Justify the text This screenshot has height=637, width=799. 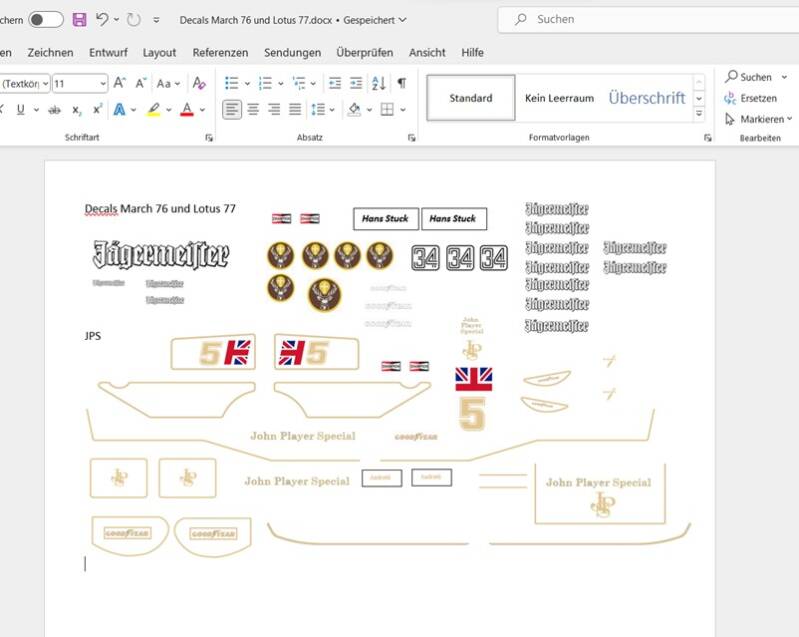click(x=295, y=110)
